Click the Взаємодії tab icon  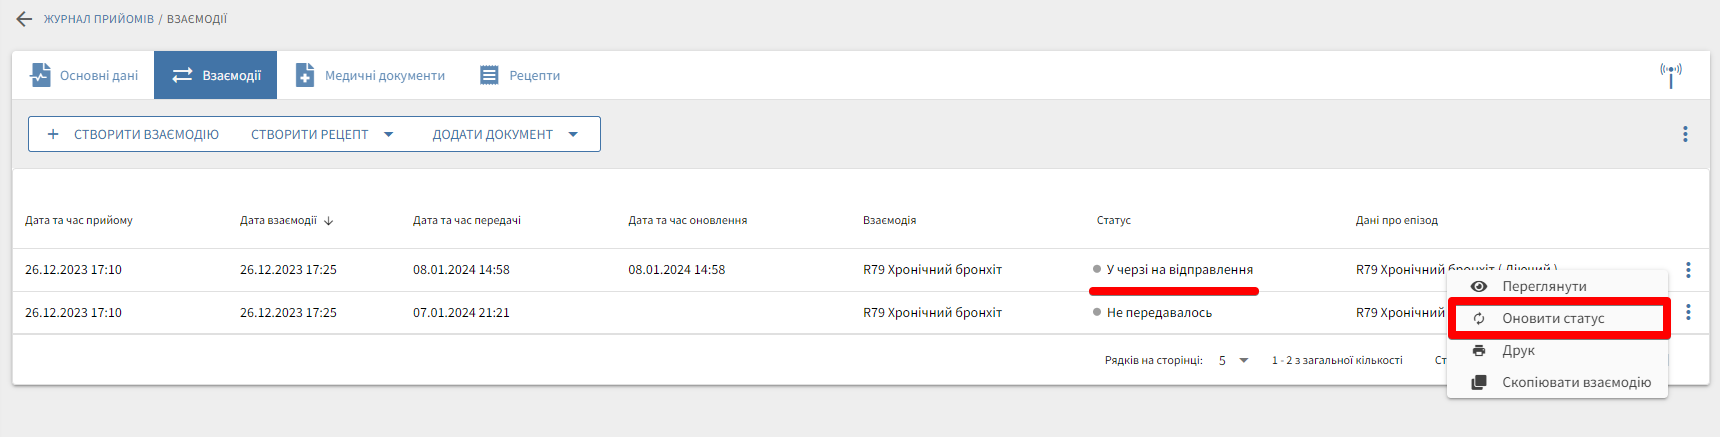(182, 76)
